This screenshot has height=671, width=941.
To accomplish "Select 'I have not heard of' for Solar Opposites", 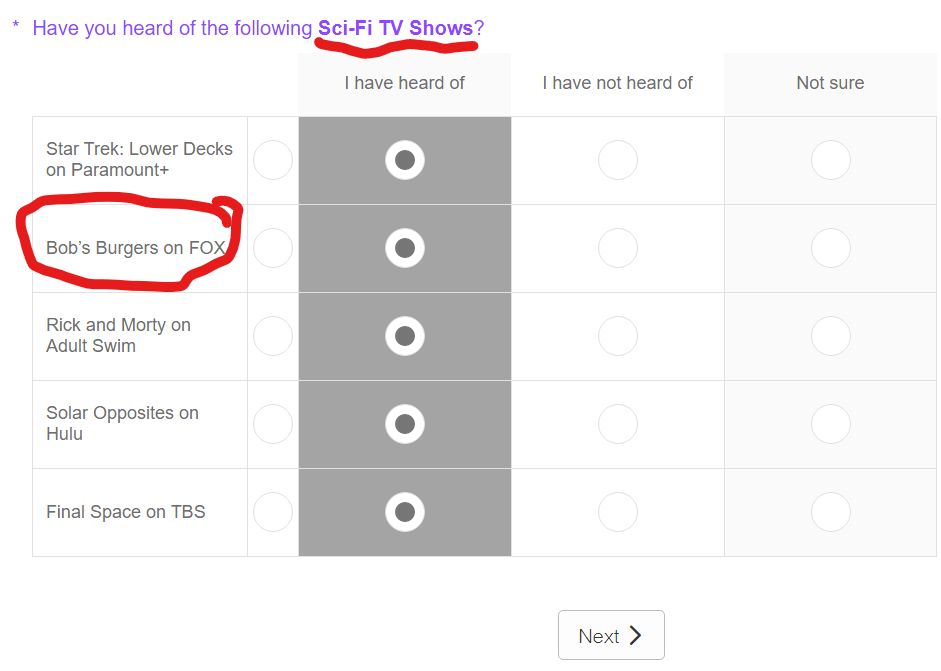I will pyautogui.click(x=617, y=423).
